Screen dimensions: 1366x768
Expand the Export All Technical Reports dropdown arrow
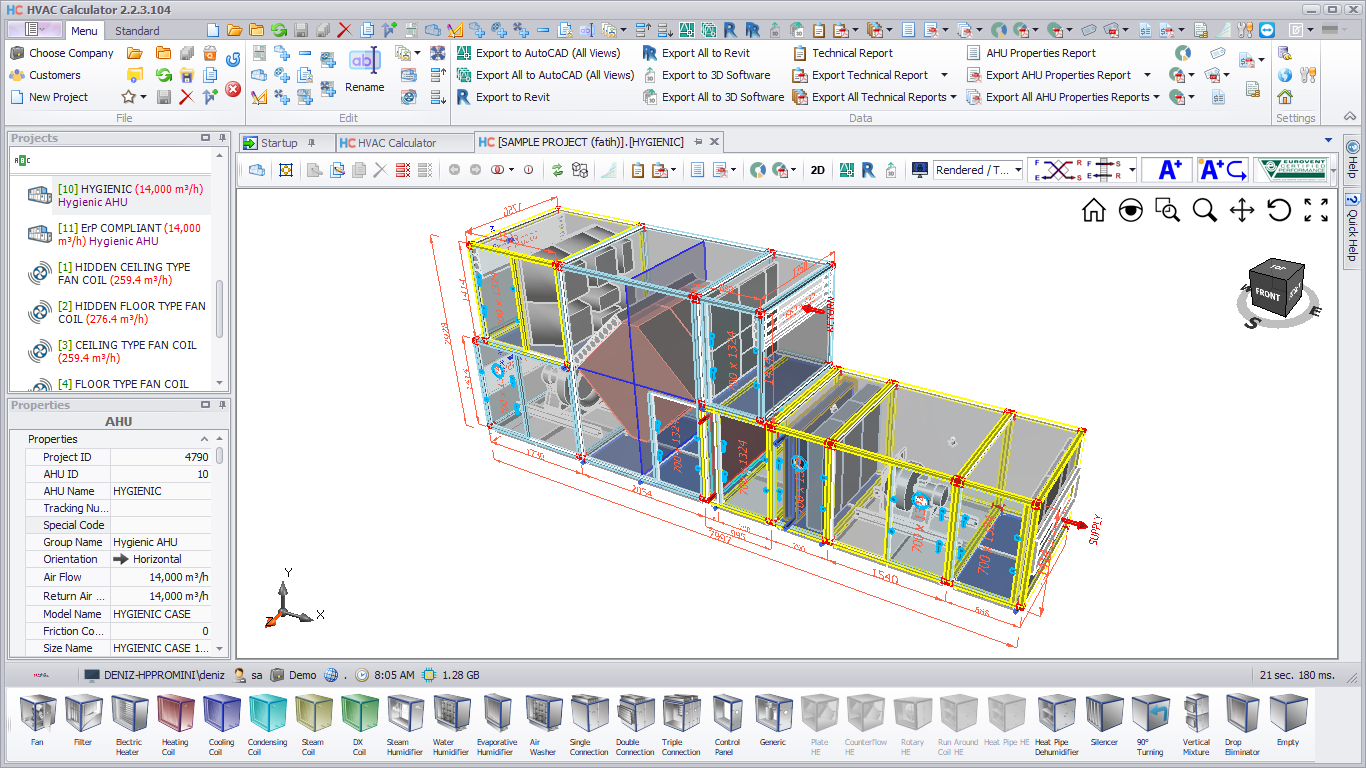(x=953, y=97)
